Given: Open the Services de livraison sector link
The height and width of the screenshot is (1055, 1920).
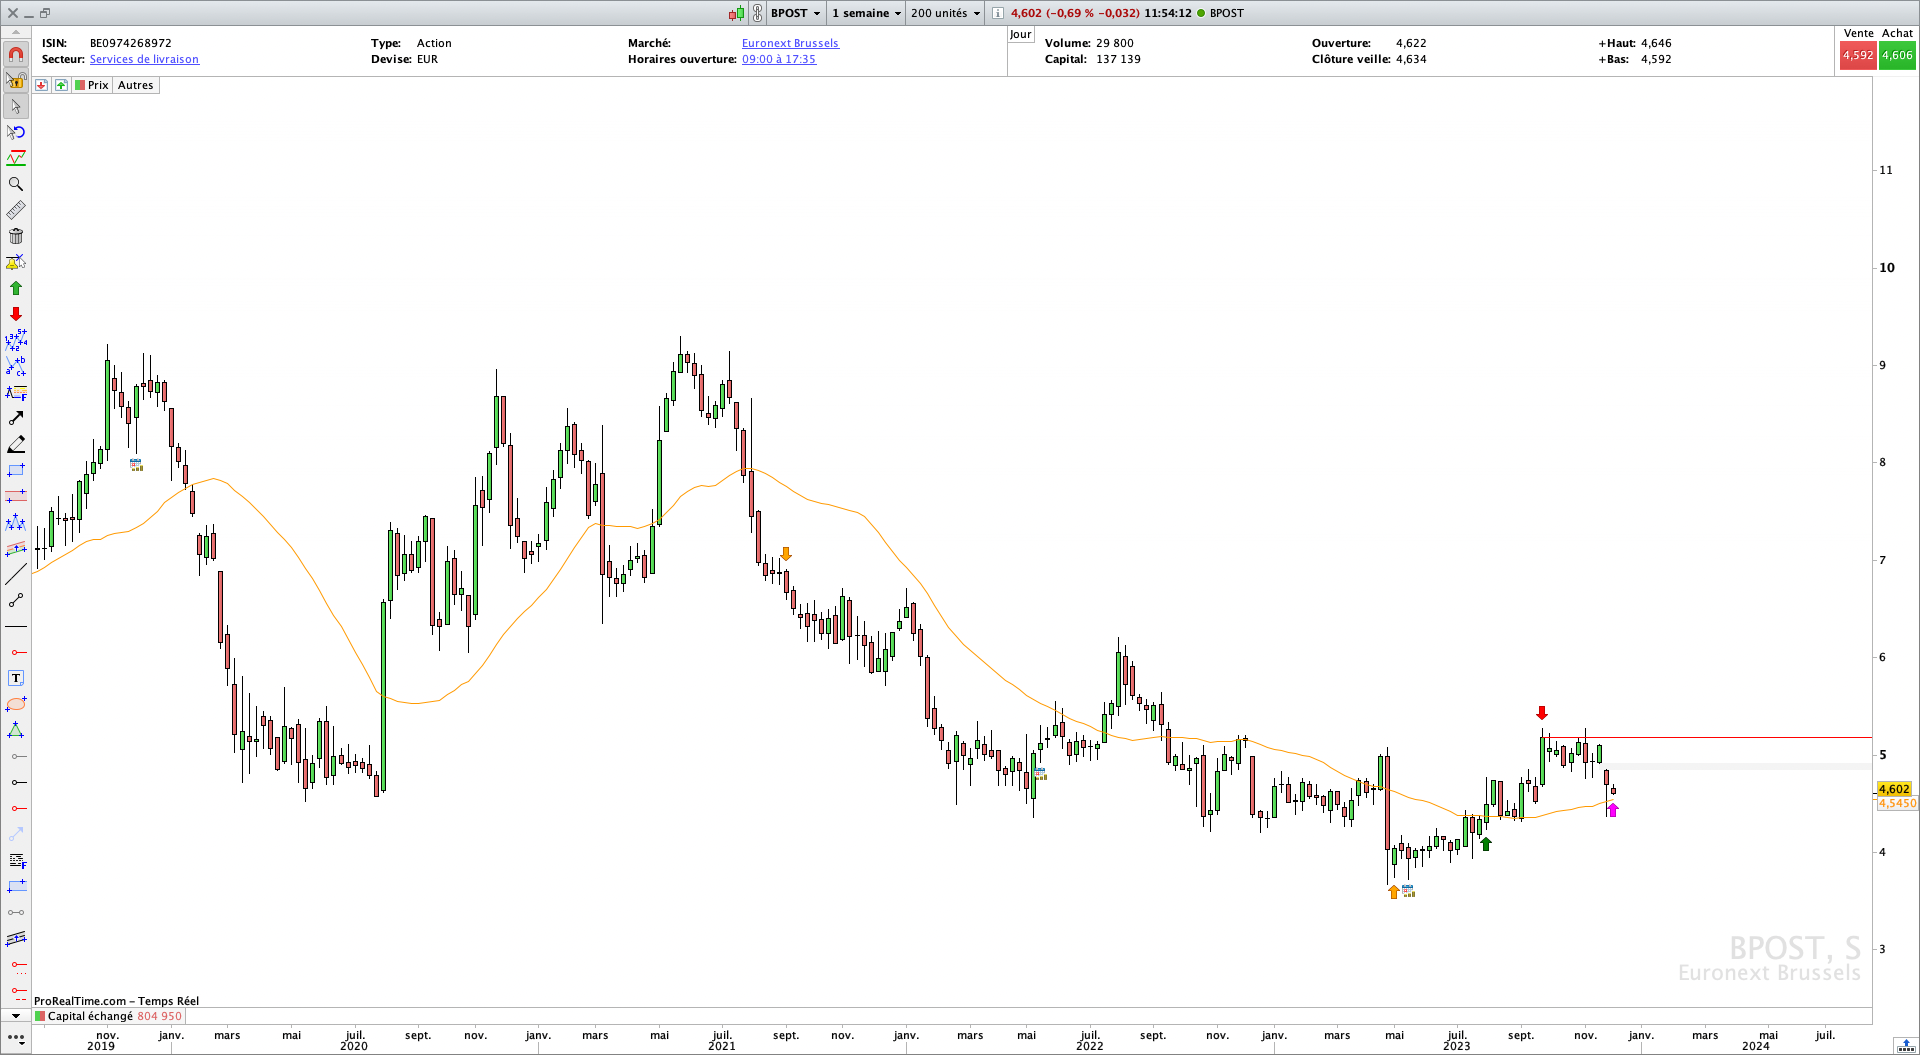Looking at the screenshot, I should tap(144, 59).
